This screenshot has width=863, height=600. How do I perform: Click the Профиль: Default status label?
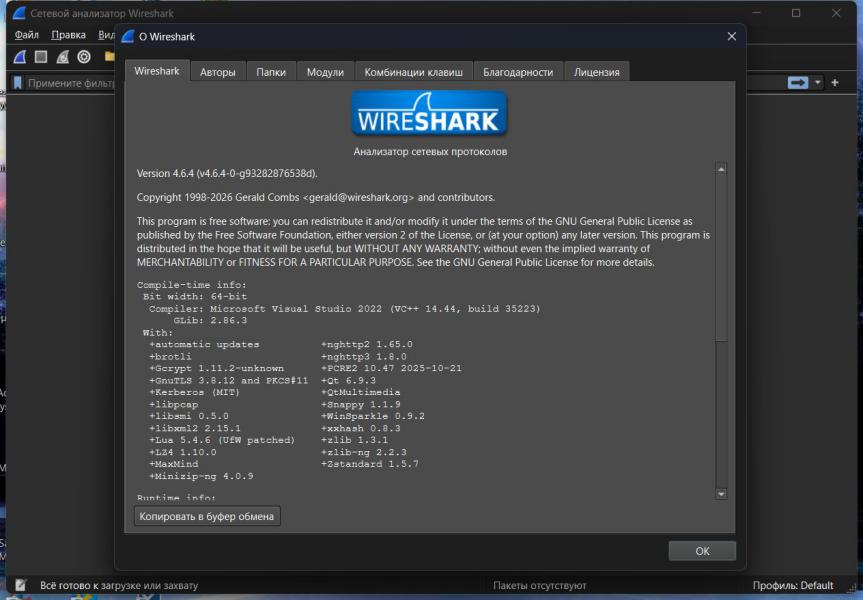pos(792,585)
